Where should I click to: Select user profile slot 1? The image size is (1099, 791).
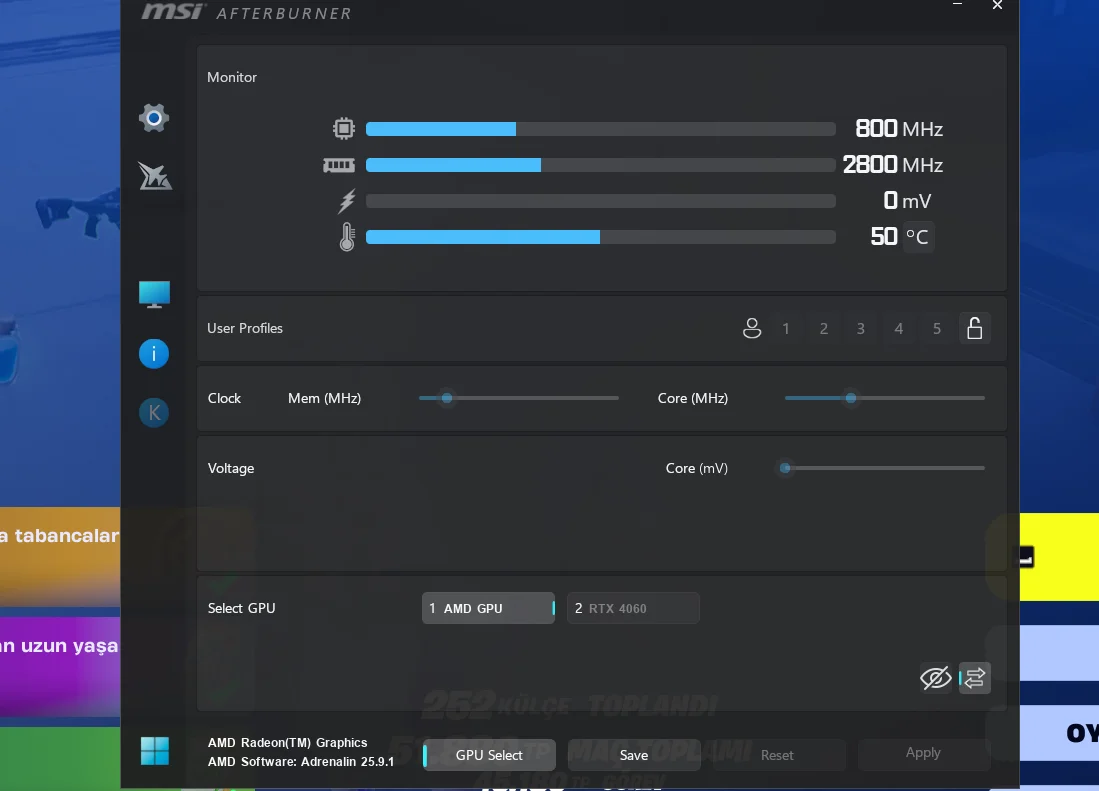pos(786,329)
